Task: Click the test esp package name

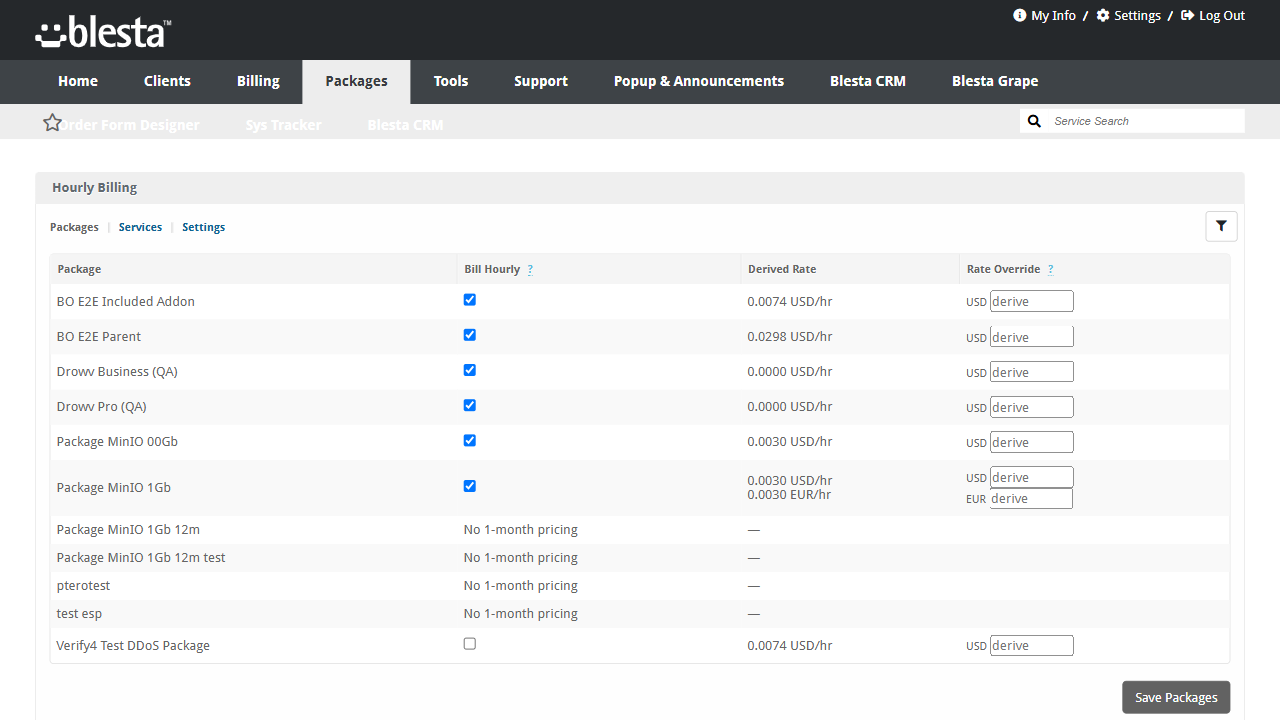Action: point(79,613)
